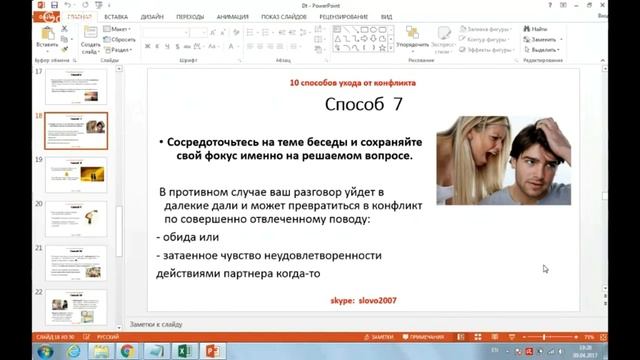Pick the right arrow shape from gallery
Image resolution: width=640 pixels, height=360 pixels.
tap(364, 39)
